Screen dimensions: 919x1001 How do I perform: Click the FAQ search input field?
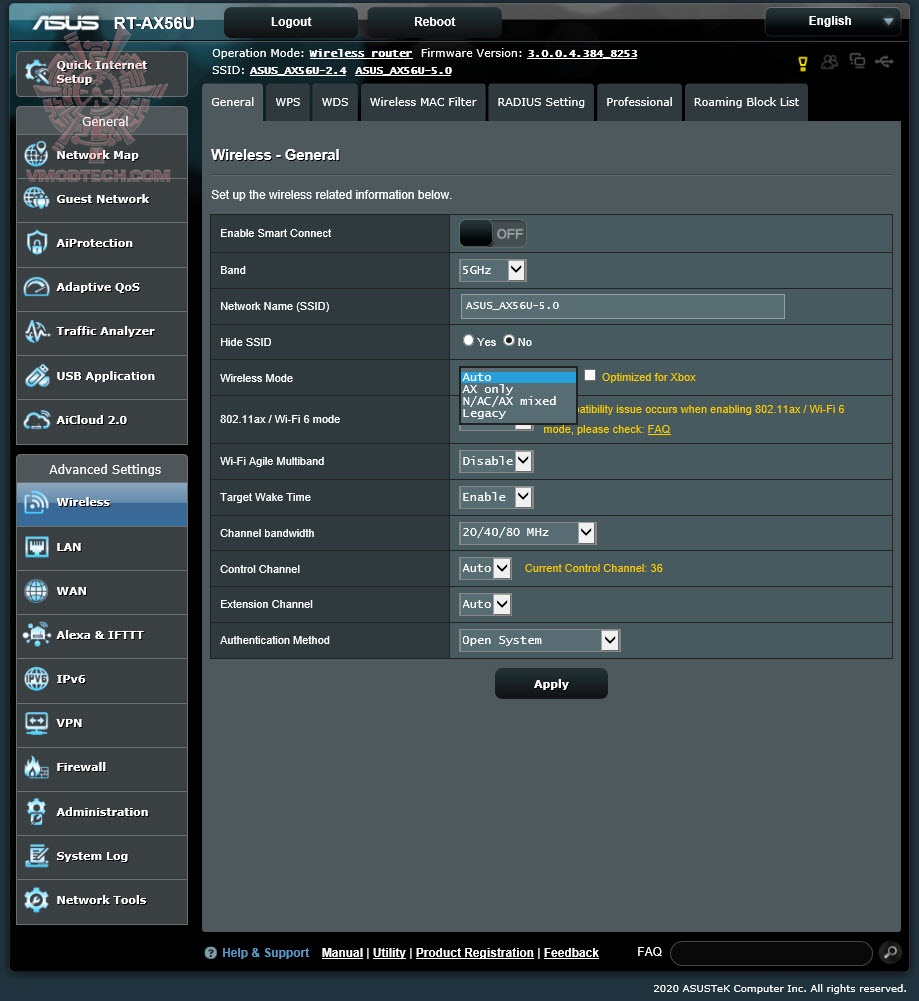tap(772, 953)
